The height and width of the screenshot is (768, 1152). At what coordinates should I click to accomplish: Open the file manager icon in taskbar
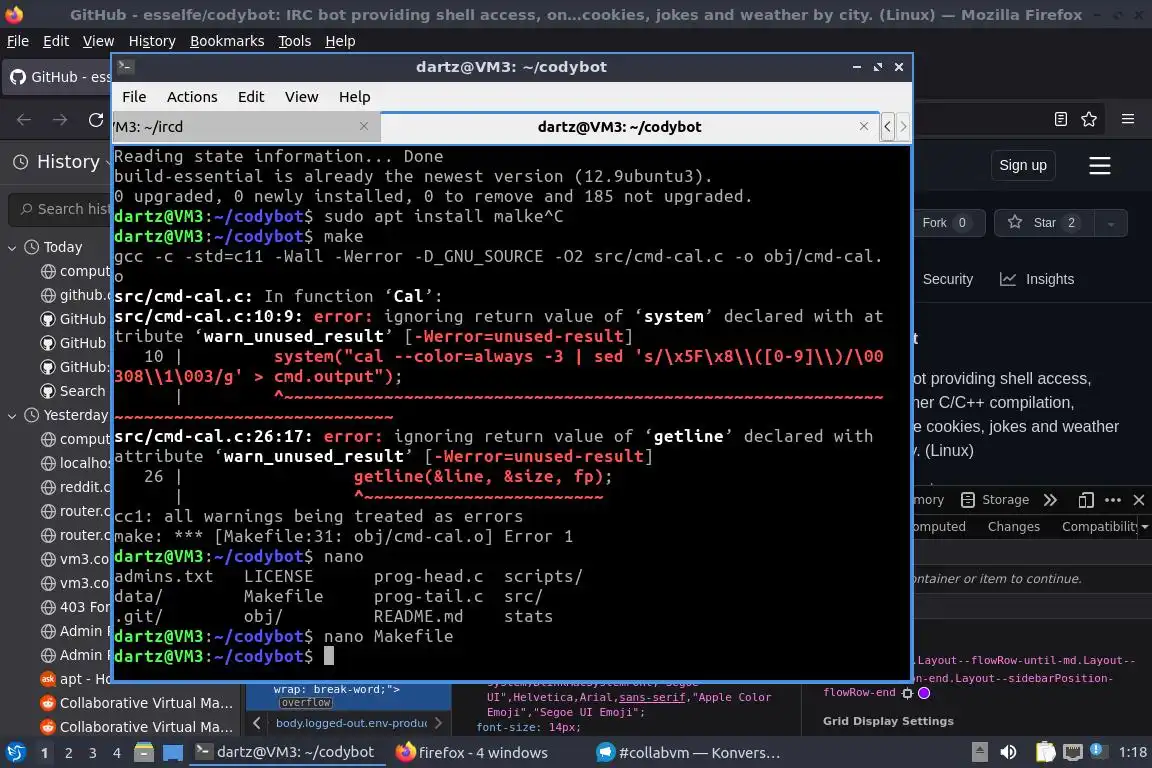tap(144, 753)
